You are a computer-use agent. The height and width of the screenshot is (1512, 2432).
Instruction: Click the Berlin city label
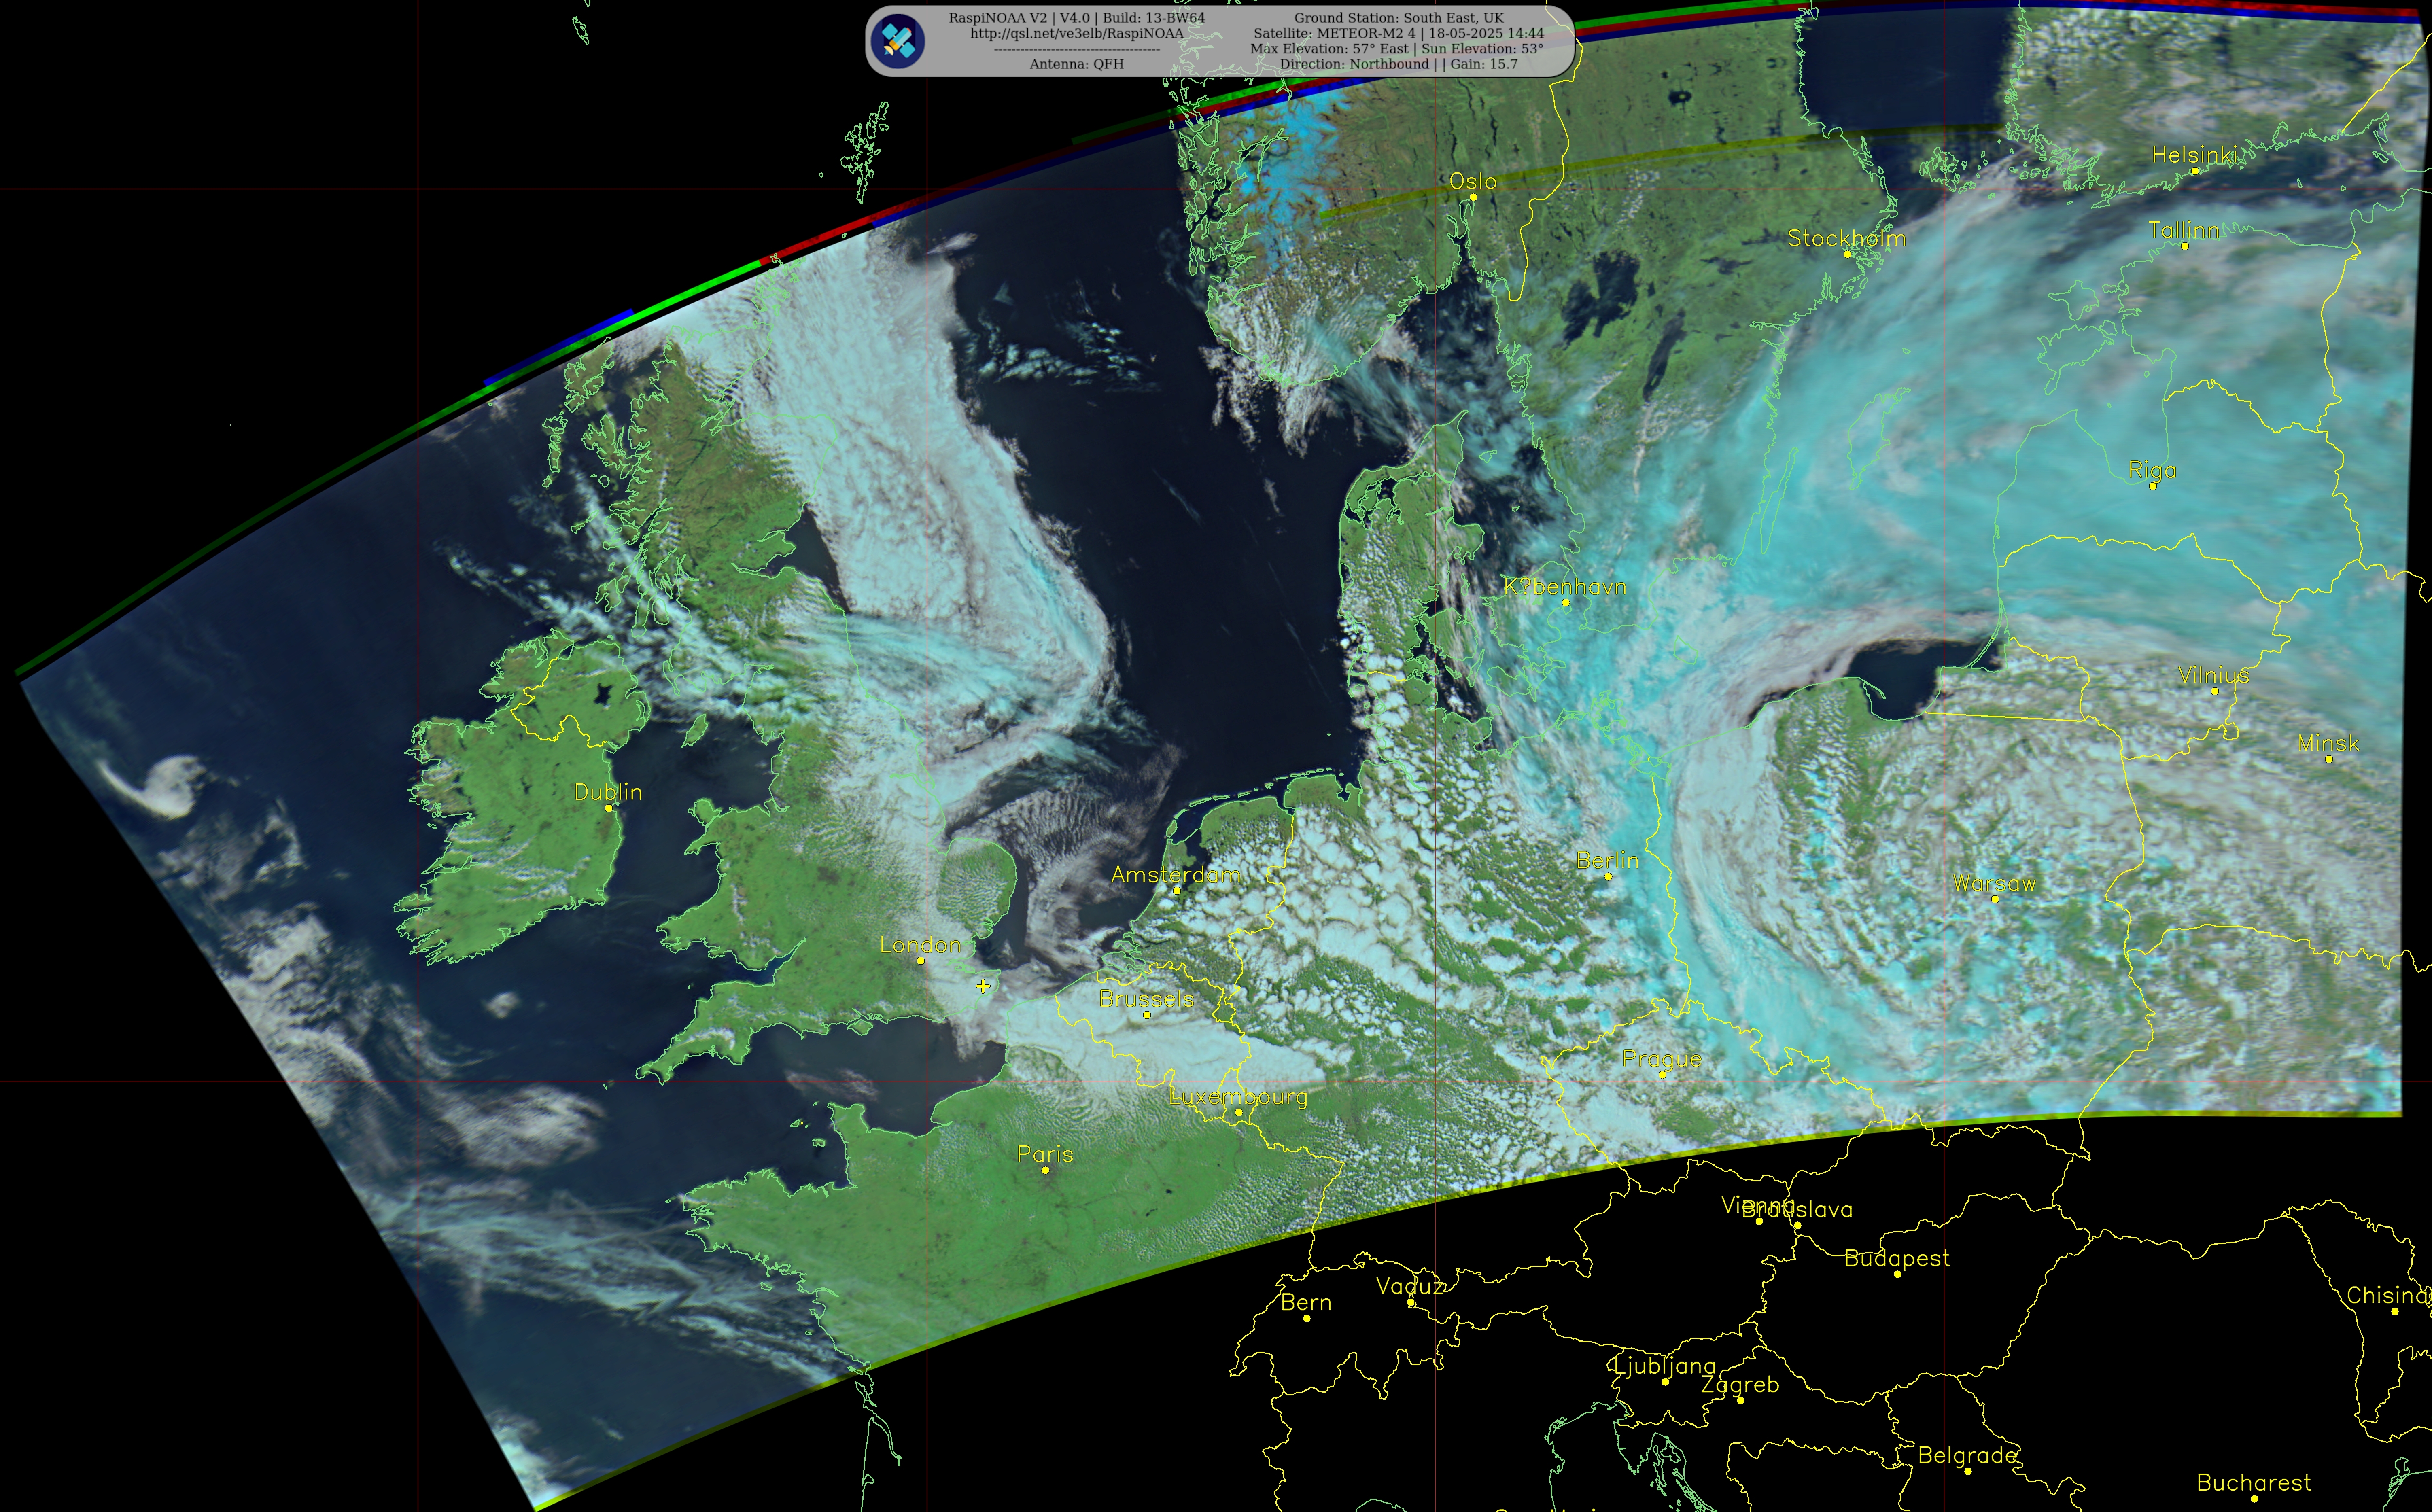tap(1608, 860)
